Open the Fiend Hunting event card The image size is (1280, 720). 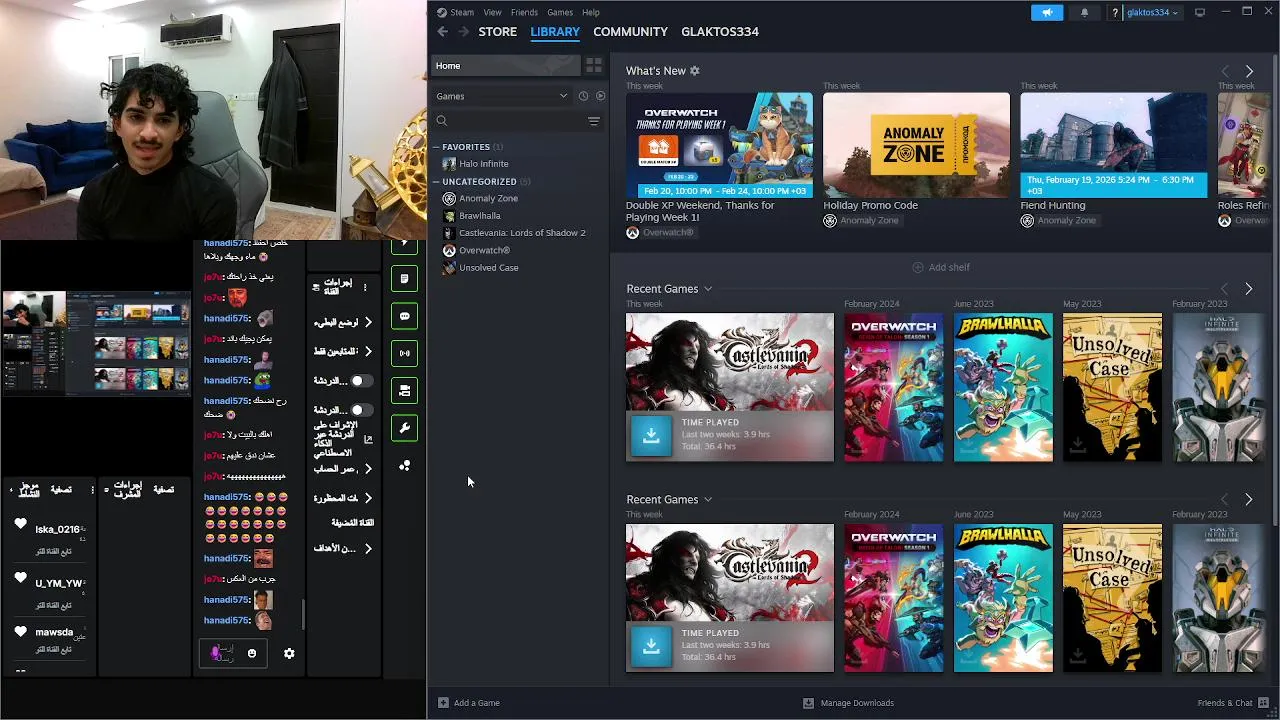pyautogui.click(x=1113, y=146)
